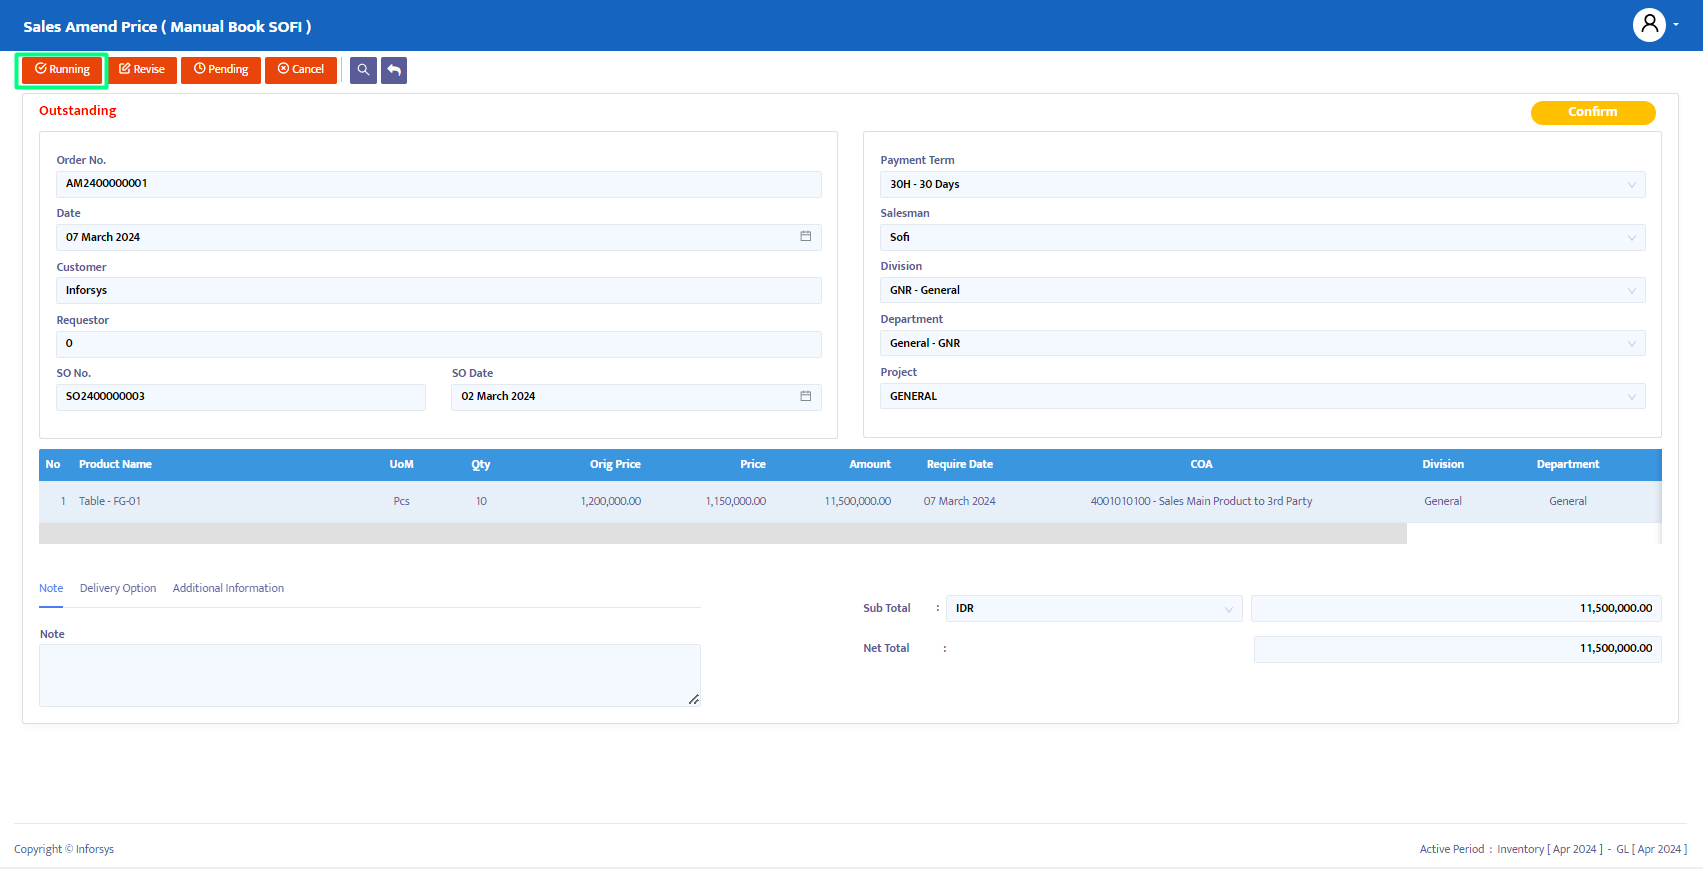This screenshot has width=1703, height=869.
Task: Open search with the magnifier icon
Action: (363, 70)
